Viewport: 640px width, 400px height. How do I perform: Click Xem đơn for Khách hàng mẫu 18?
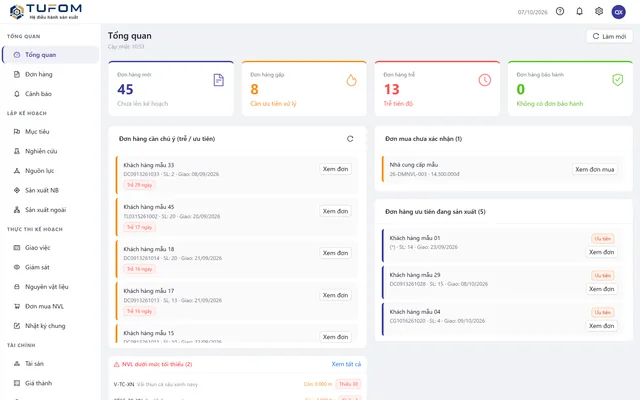click(x=336, y=253)
